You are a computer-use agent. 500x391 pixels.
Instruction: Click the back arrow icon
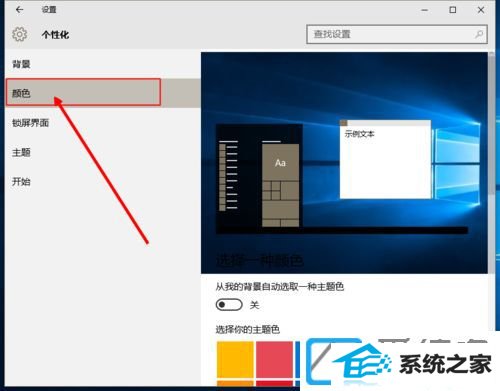pos(20,10)
